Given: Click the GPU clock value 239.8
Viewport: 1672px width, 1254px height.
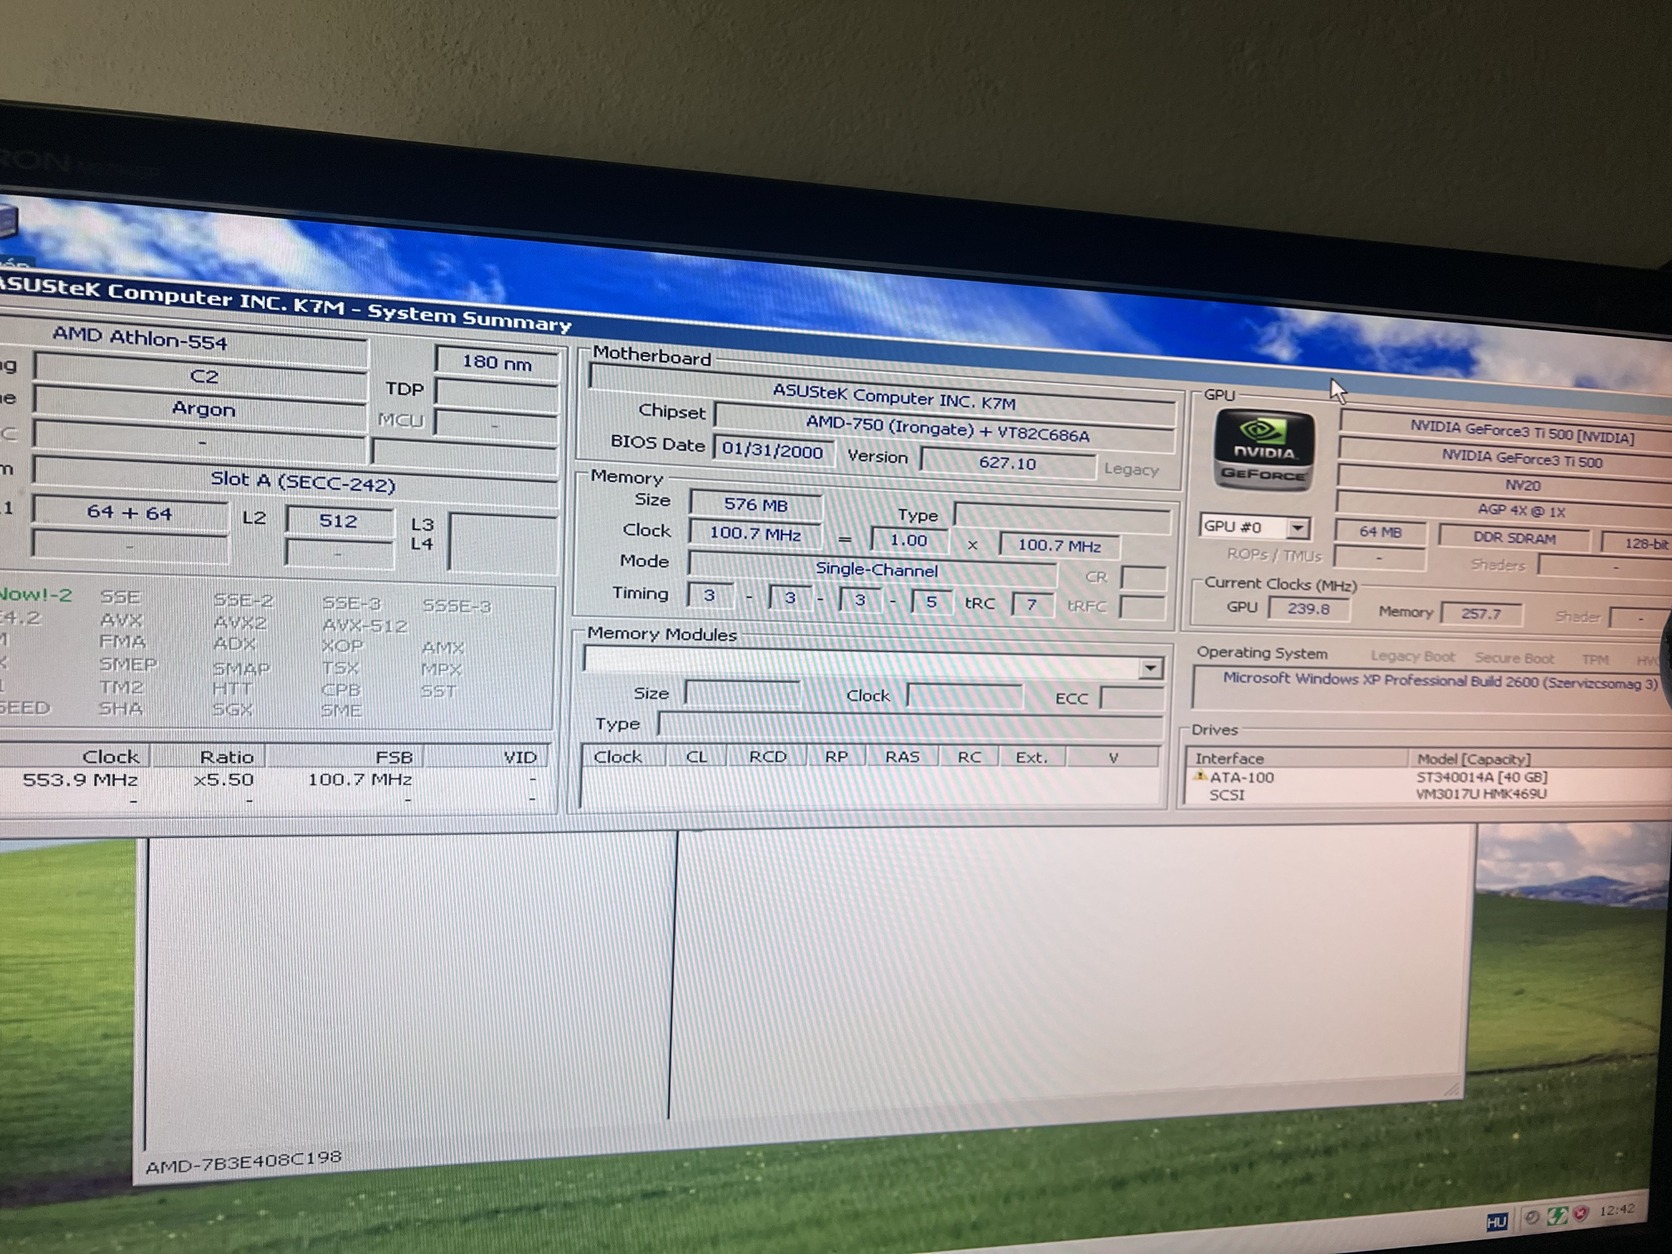Looking at the screenshot, I should pyautogui.click(x=1308, y=608).
